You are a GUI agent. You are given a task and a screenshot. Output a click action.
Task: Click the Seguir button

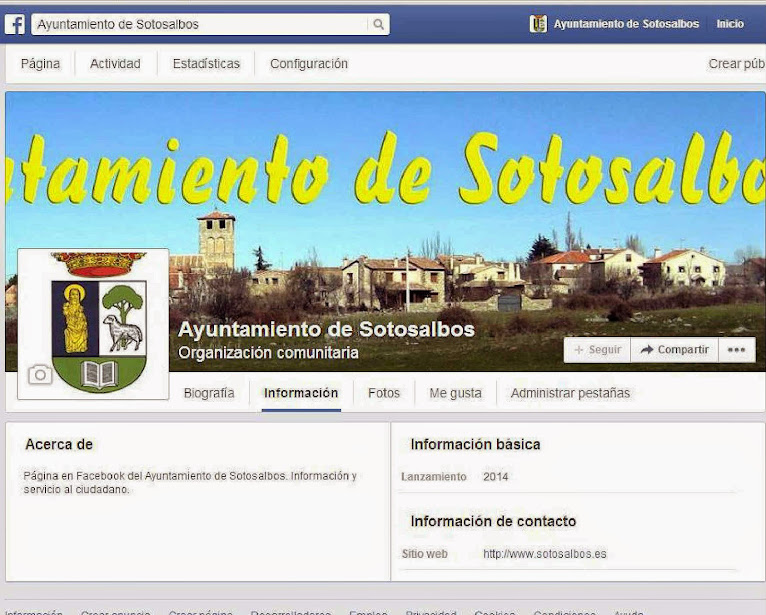pos(597,350)
